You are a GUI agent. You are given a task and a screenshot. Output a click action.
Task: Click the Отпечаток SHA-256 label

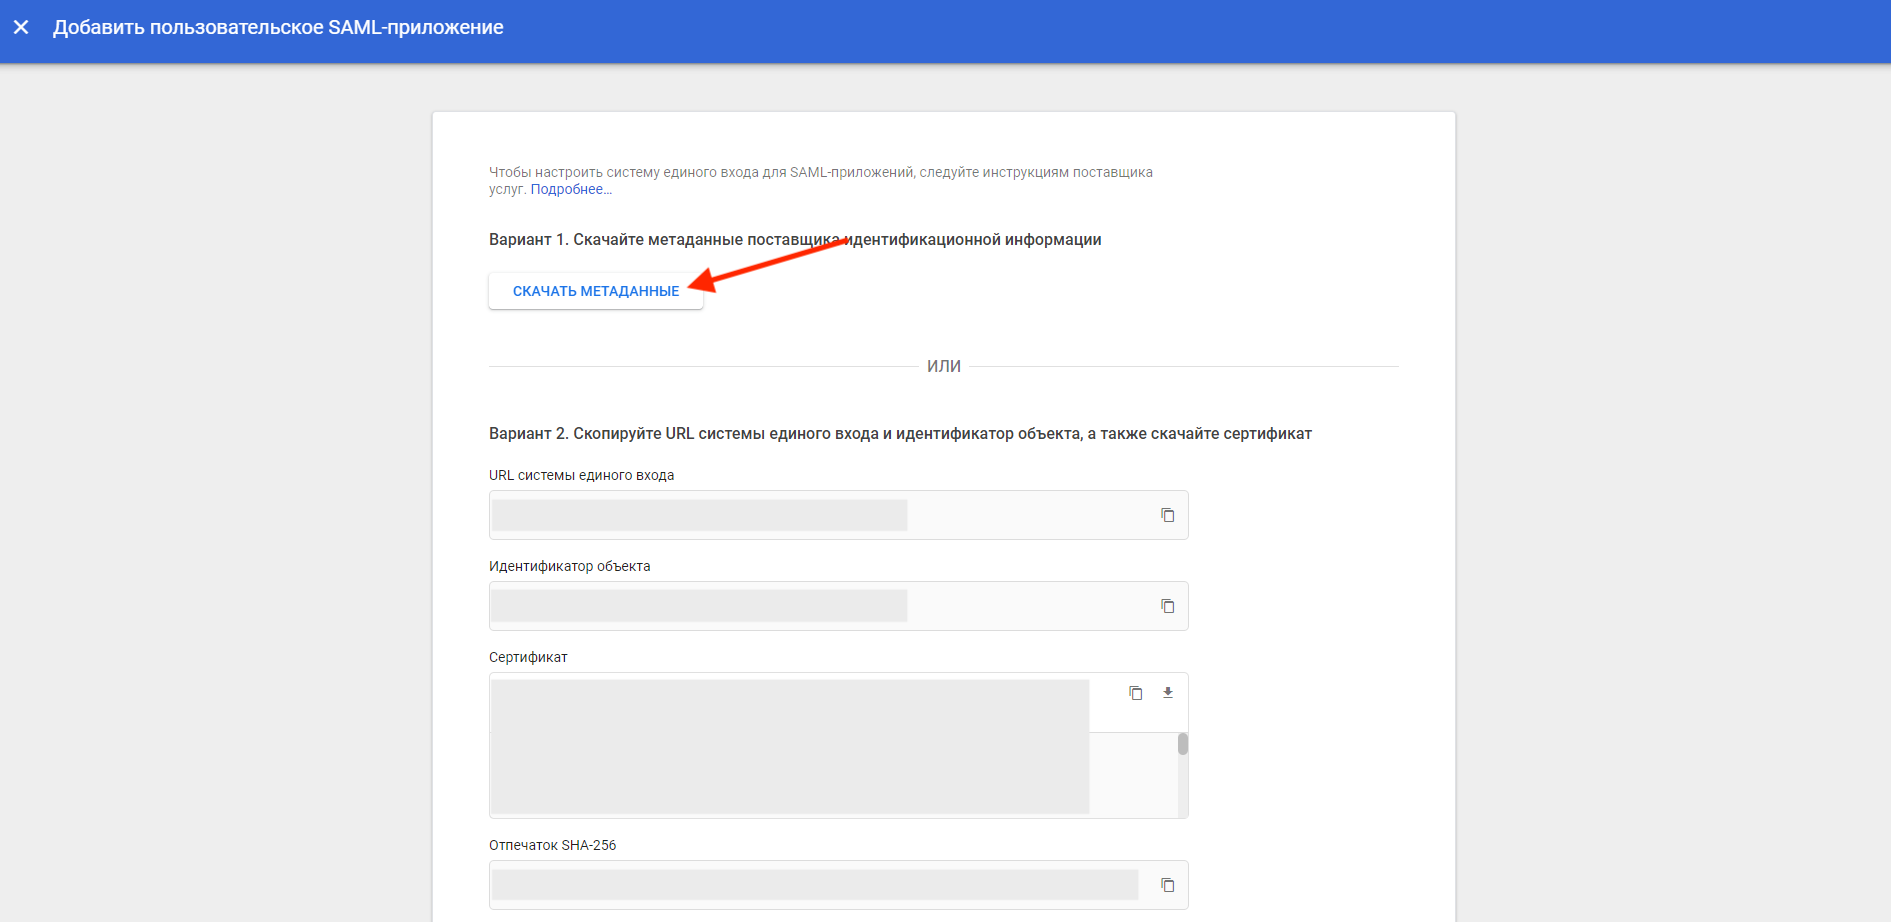(552, 846)
